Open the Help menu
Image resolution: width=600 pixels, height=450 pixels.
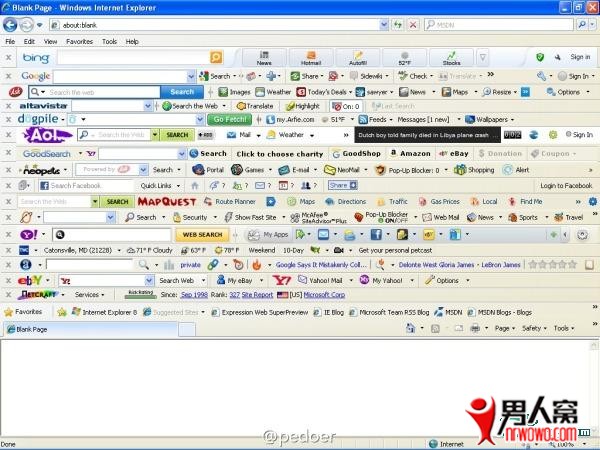click(x=132, y=41)
